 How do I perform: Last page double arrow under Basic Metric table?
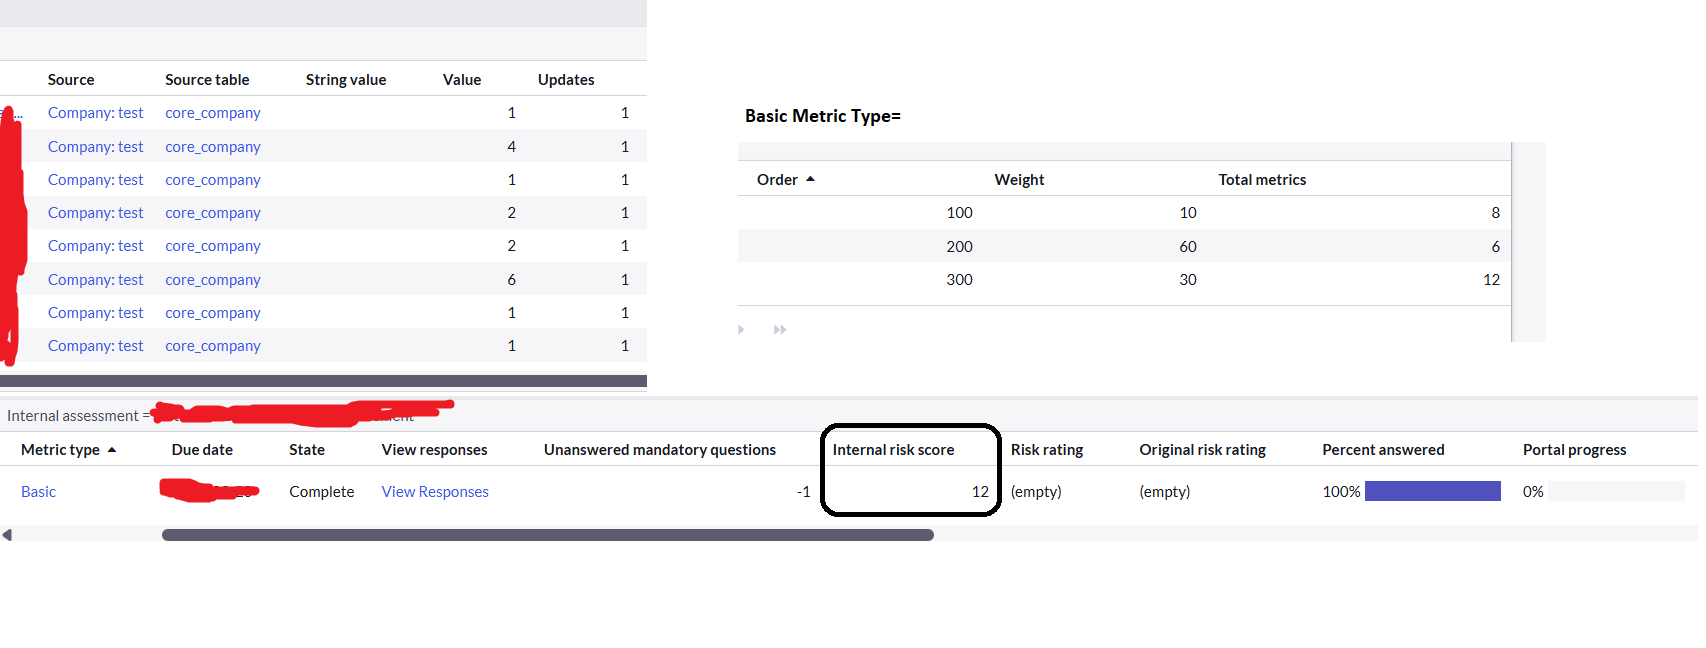point(780,329)
